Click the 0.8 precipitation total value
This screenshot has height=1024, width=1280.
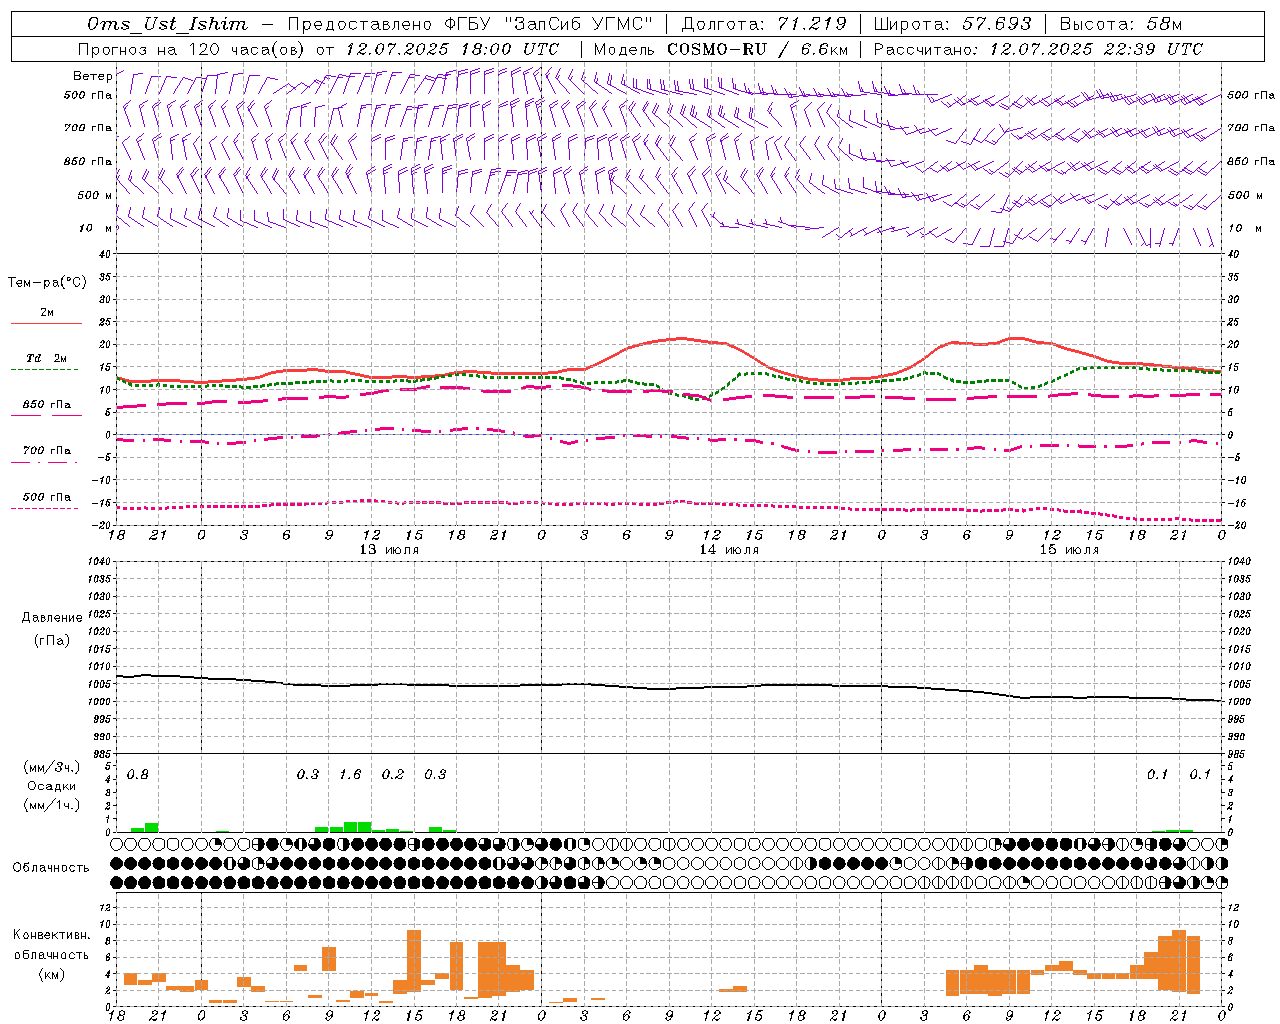tap(138, 775)
